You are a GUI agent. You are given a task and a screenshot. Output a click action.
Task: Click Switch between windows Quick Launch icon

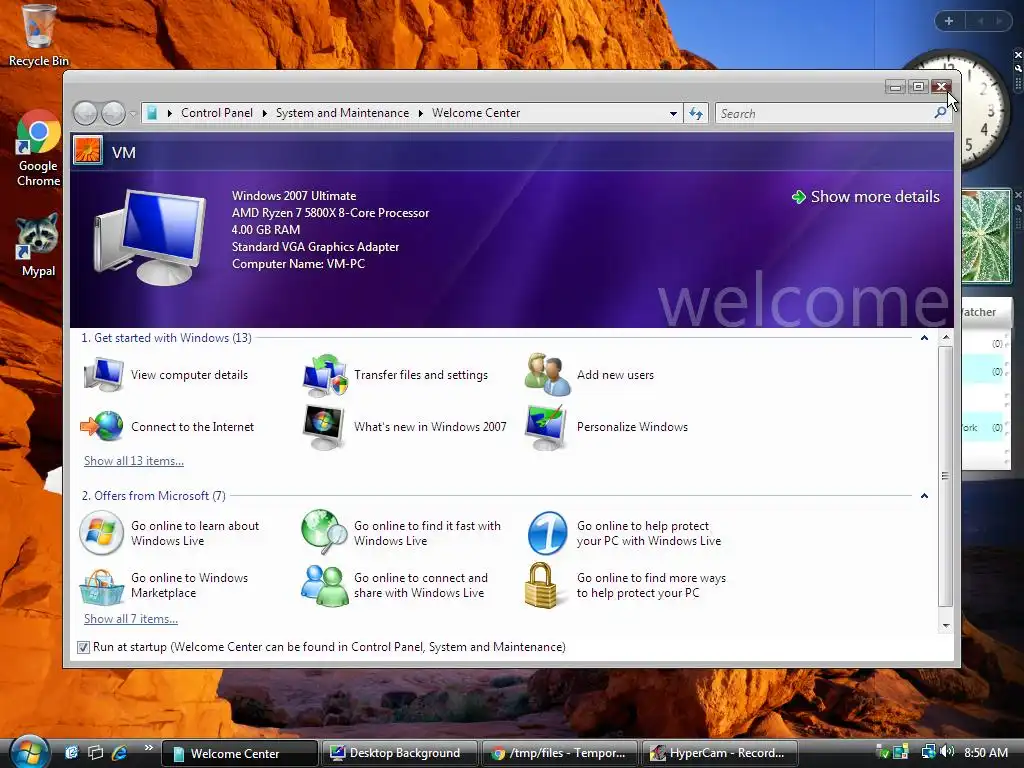(x=95, y=752)
